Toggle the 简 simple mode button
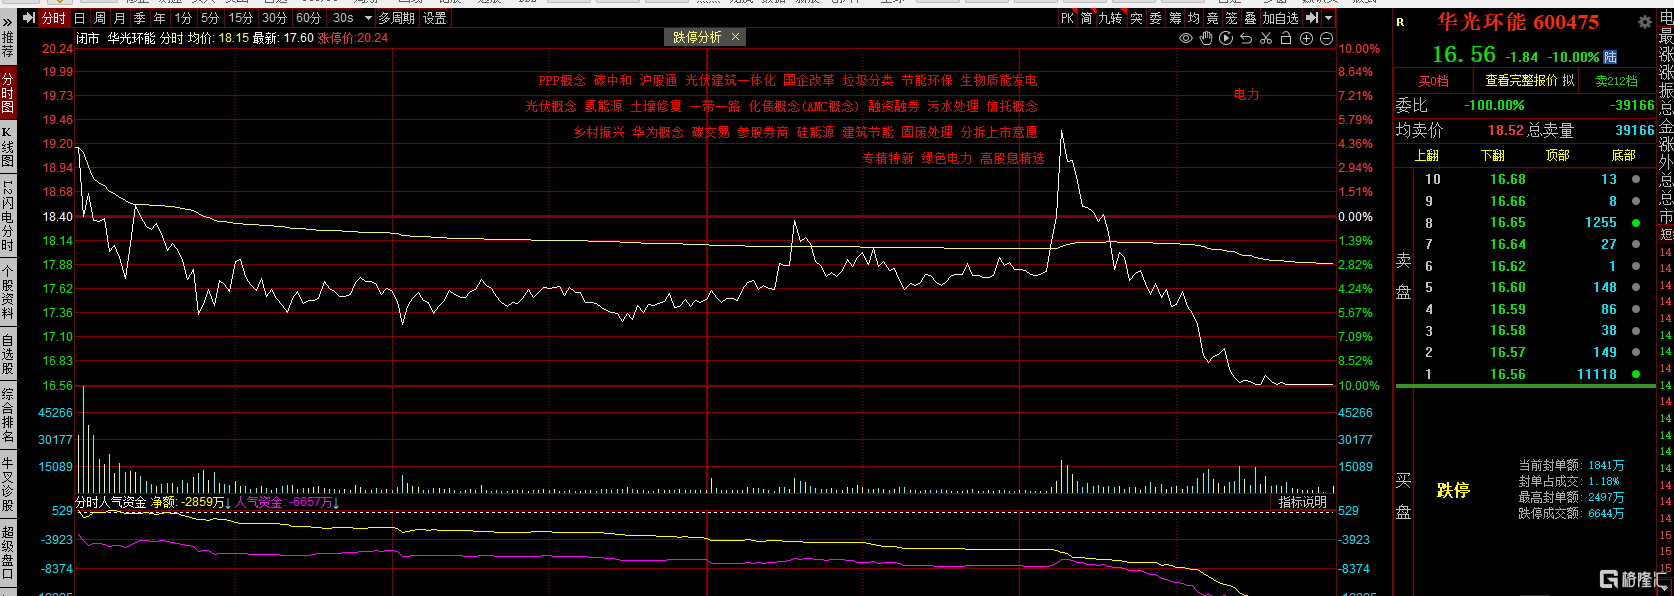The height and width of the screenshot is (596, 1674). coord(1087,18)
